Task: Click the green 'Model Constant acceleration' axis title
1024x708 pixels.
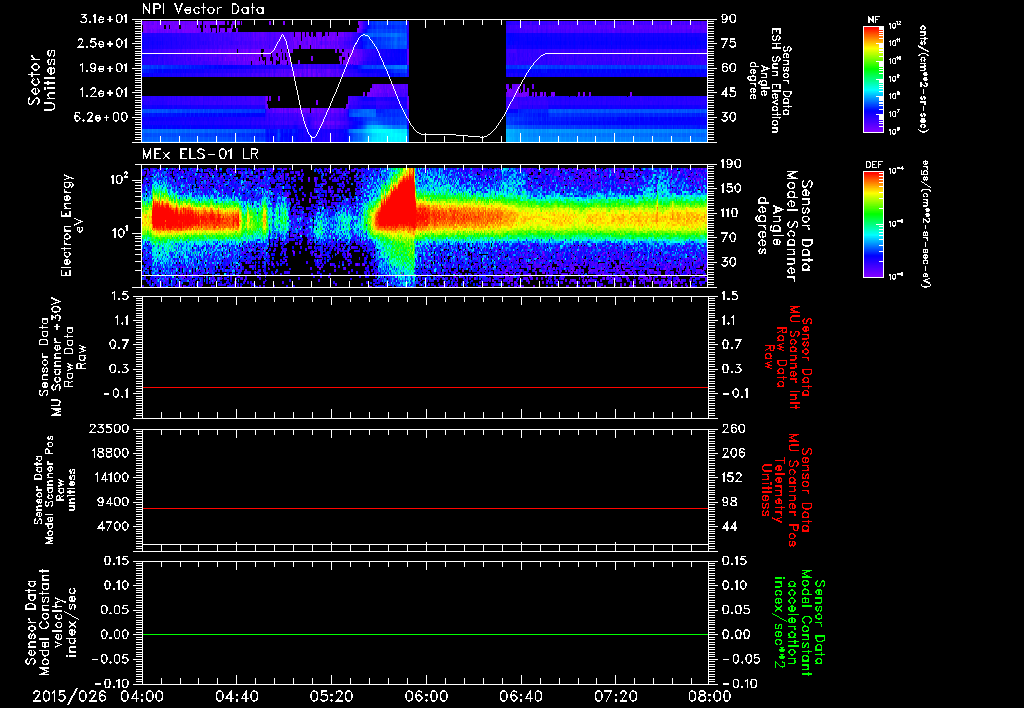Action: pos(799,624)
